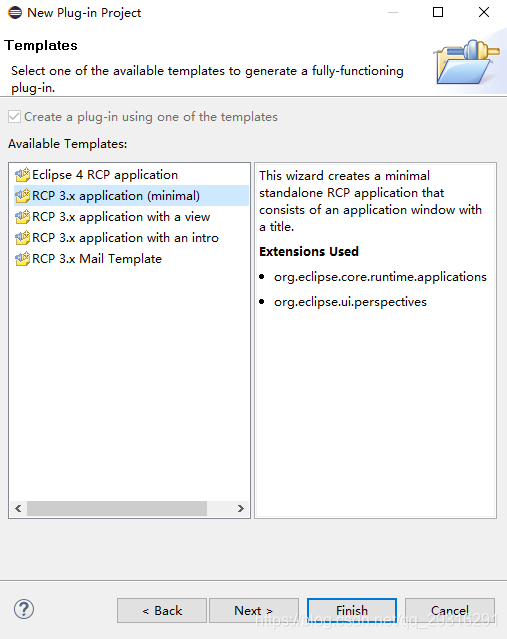
Task: Click the Extensions Used heading
Action: [x=309, y=251]
